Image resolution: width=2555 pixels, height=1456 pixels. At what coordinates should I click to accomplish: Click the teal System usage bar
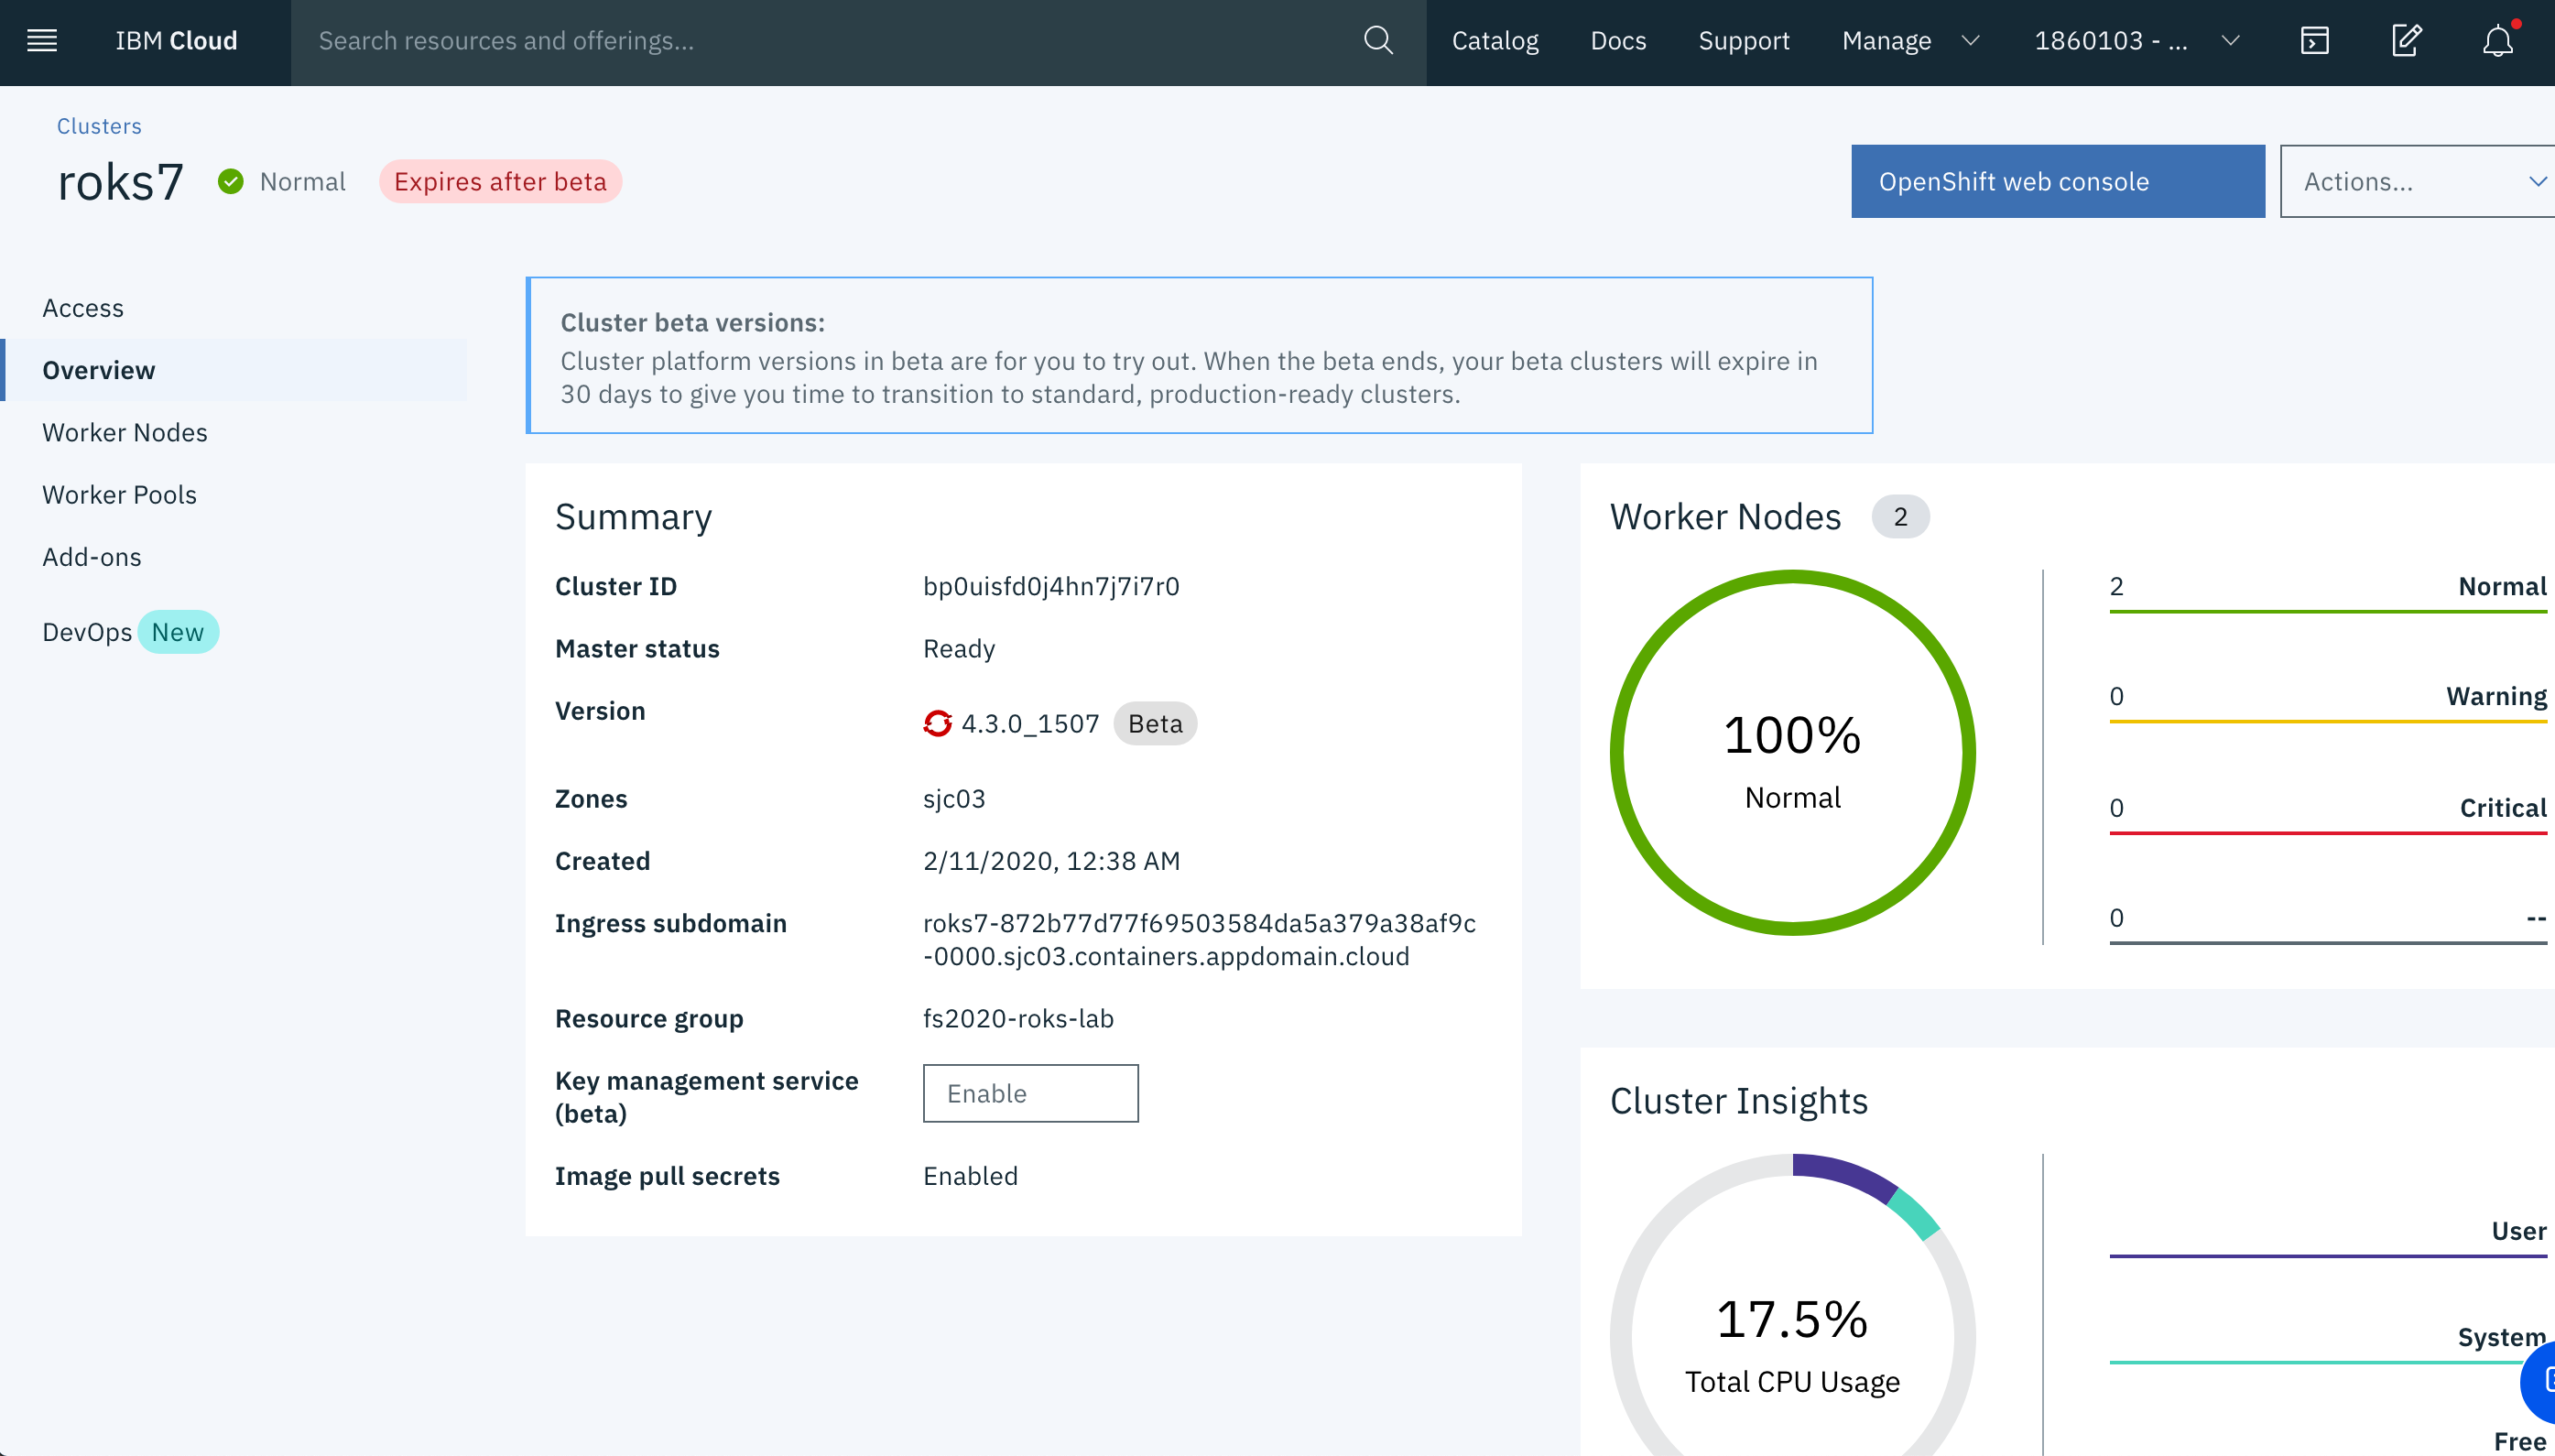pos(2315,1362)
